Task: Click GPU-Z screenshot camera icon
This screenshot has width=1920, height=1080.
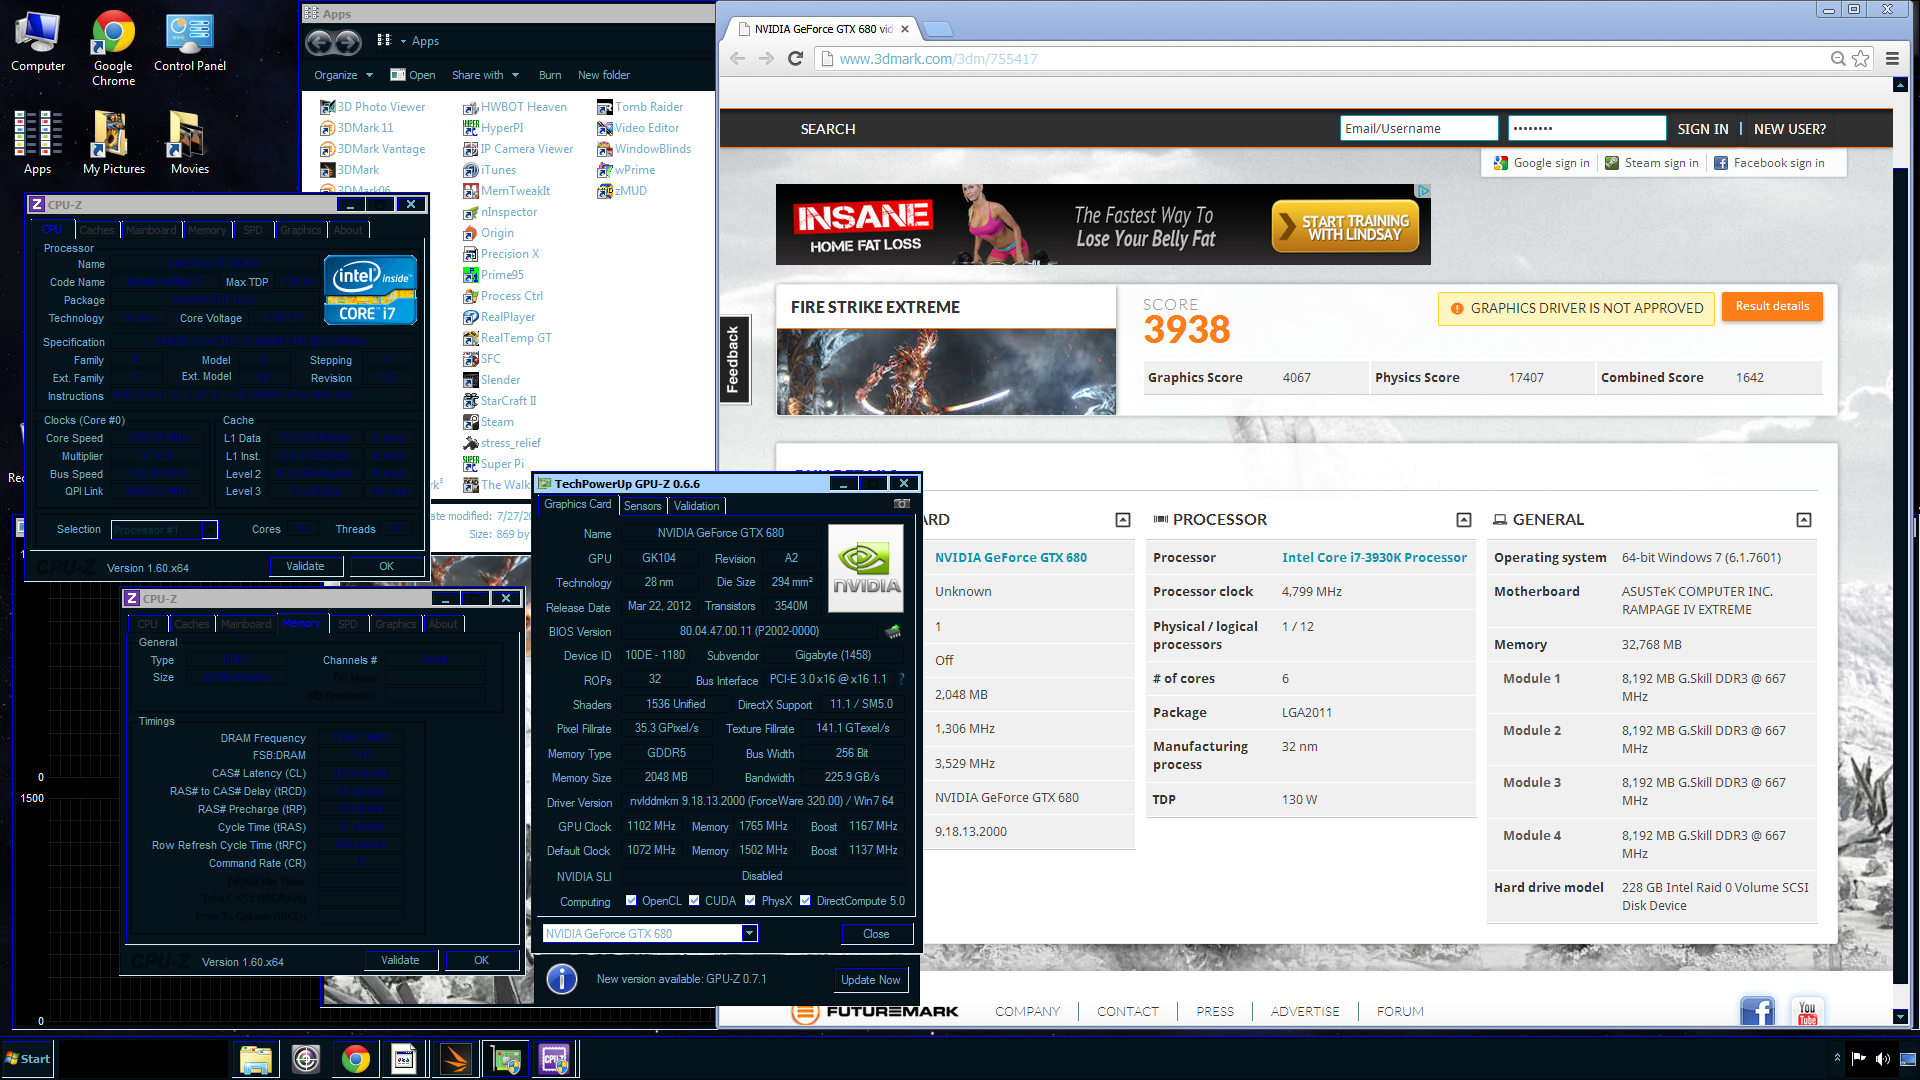Action: 902,504
